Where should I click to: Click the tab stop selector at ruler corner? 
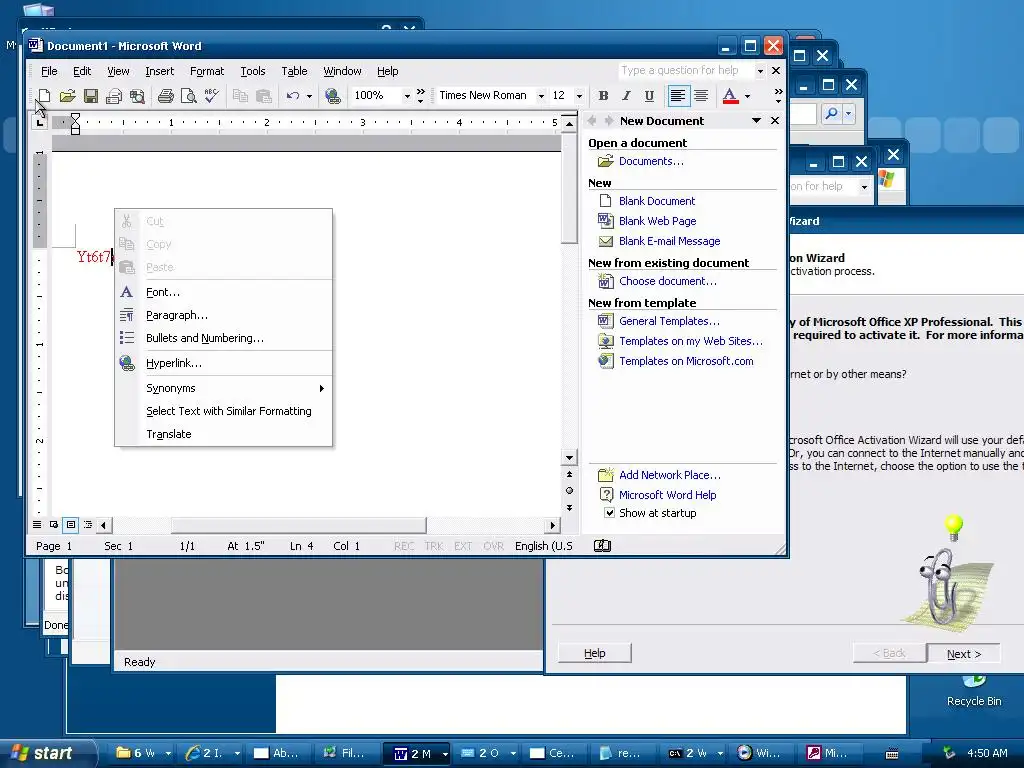40,122
